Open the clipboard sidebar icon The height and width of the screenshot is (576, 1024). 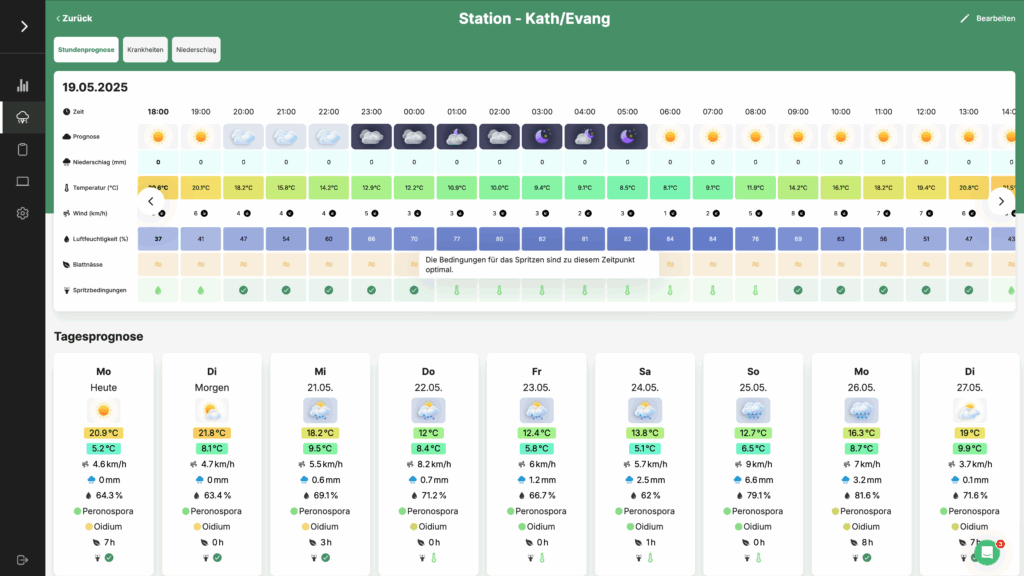23,150
